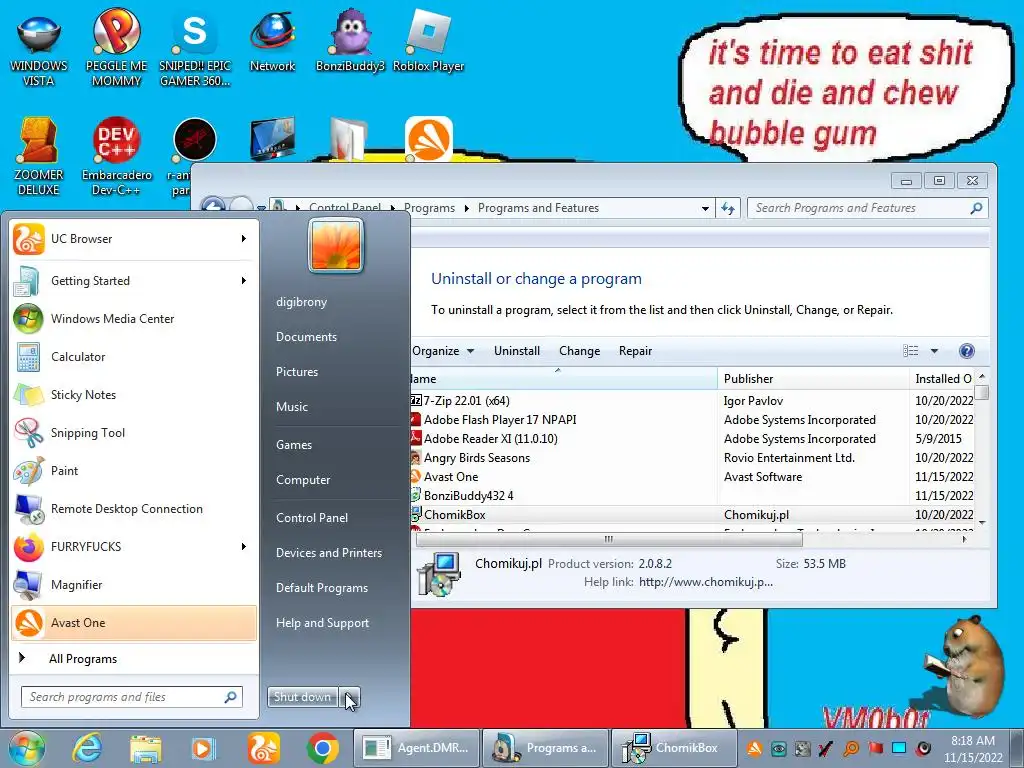This screenshot has width=1024, height=768.
Task: Open Sticky Notes from the Start menu
Action: pos(134,394)
